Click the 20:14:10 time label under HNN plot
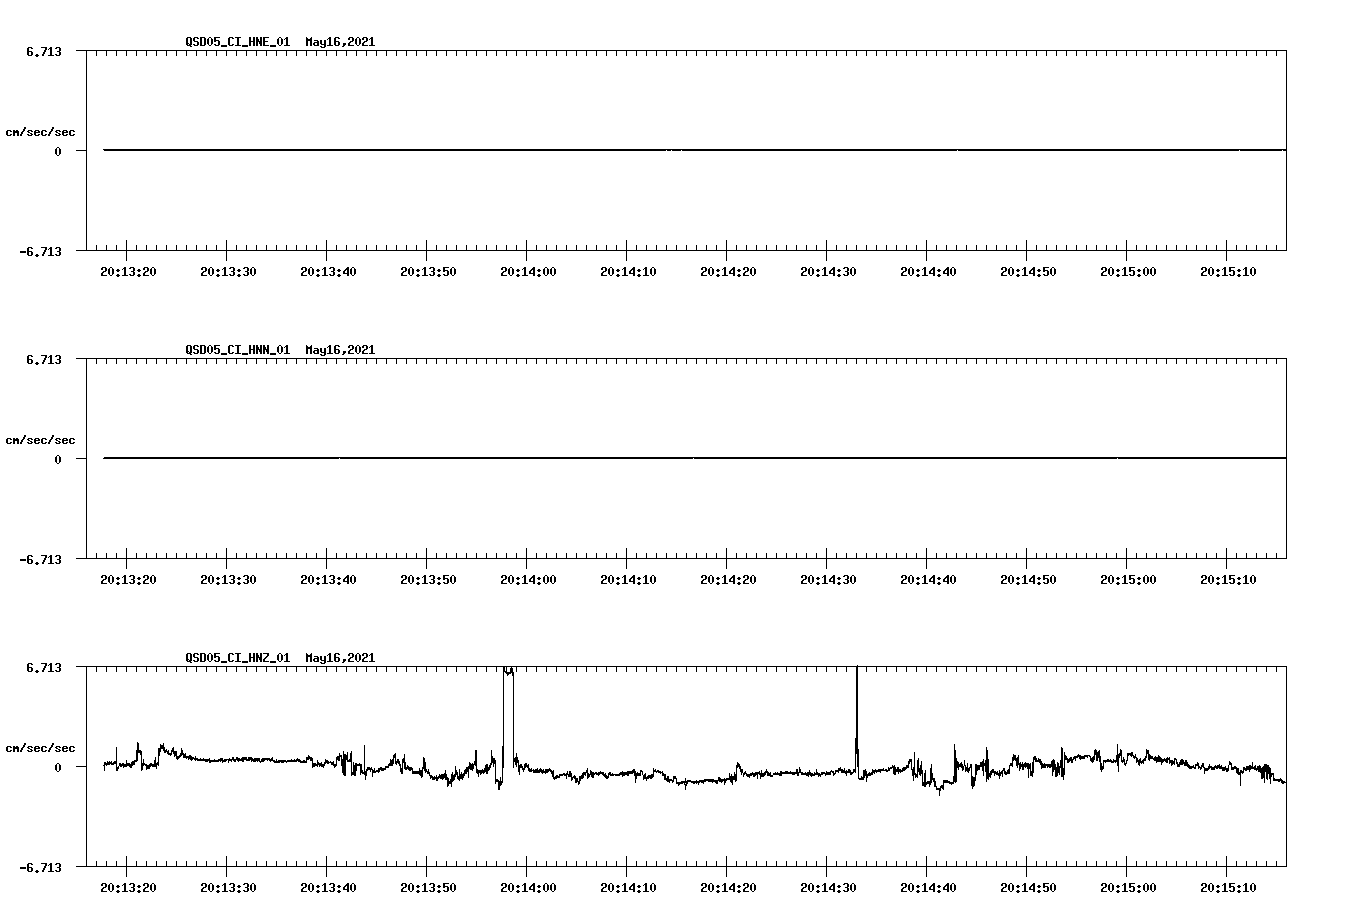1358x924 pixels. click(x=628, y=580)
